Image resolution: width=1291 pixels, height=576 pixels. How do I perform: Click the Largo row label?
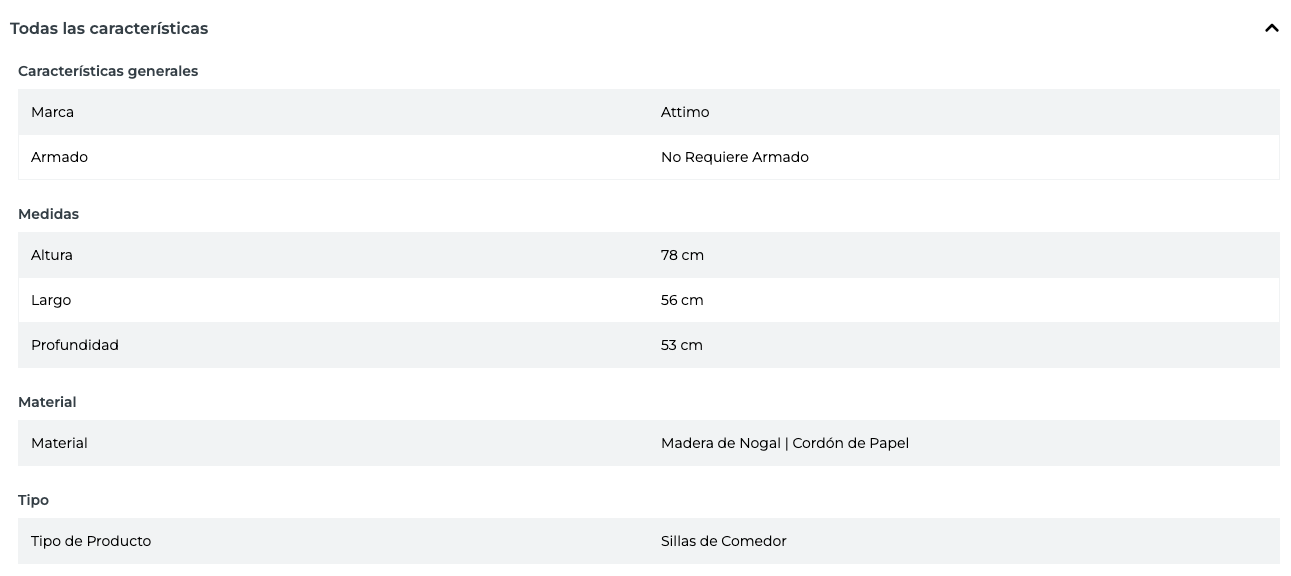[x=51, y=300]
